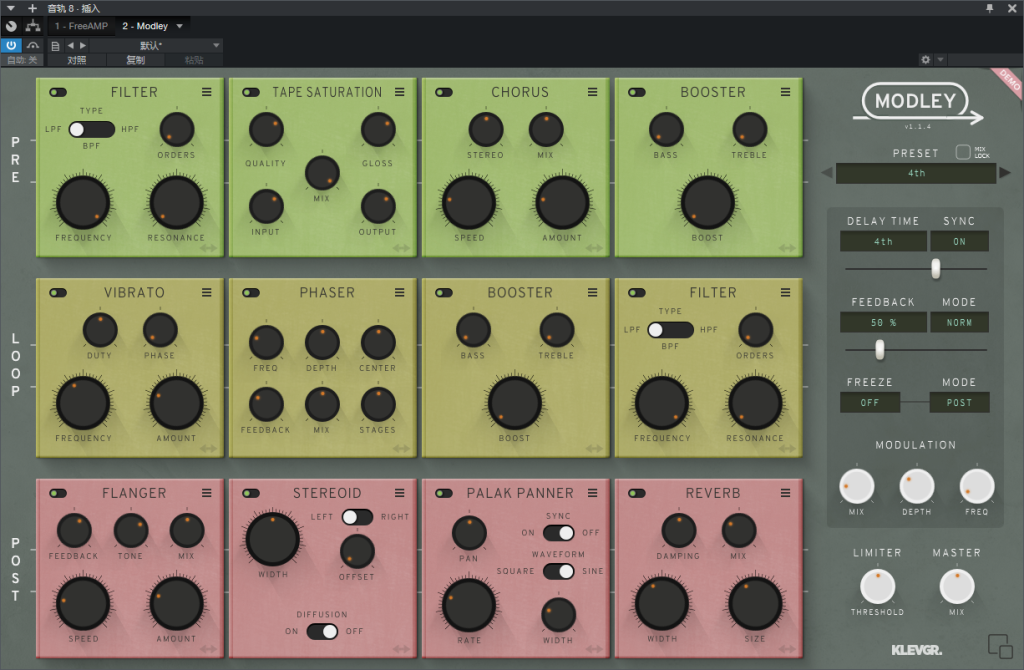1024x670 pixels.
Task: Enable the Tape Saturation power toggle
Action: click(x=251, y=92)
